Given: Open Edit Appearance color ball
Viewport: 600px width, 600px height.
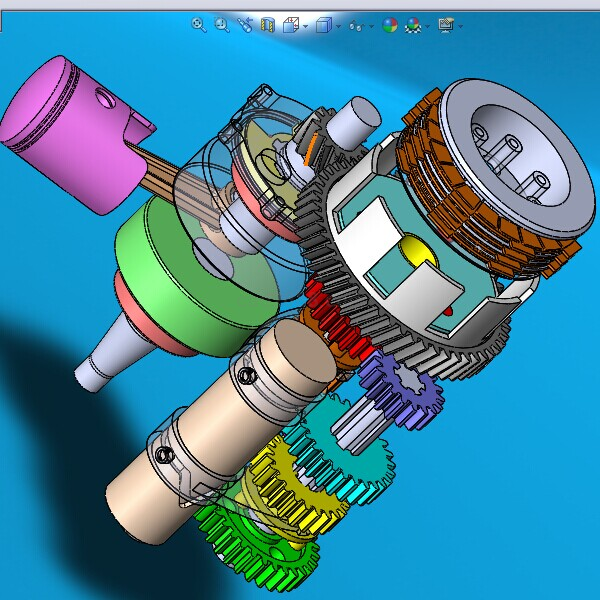Looking at the screenshot, I should tap(389, 25).
